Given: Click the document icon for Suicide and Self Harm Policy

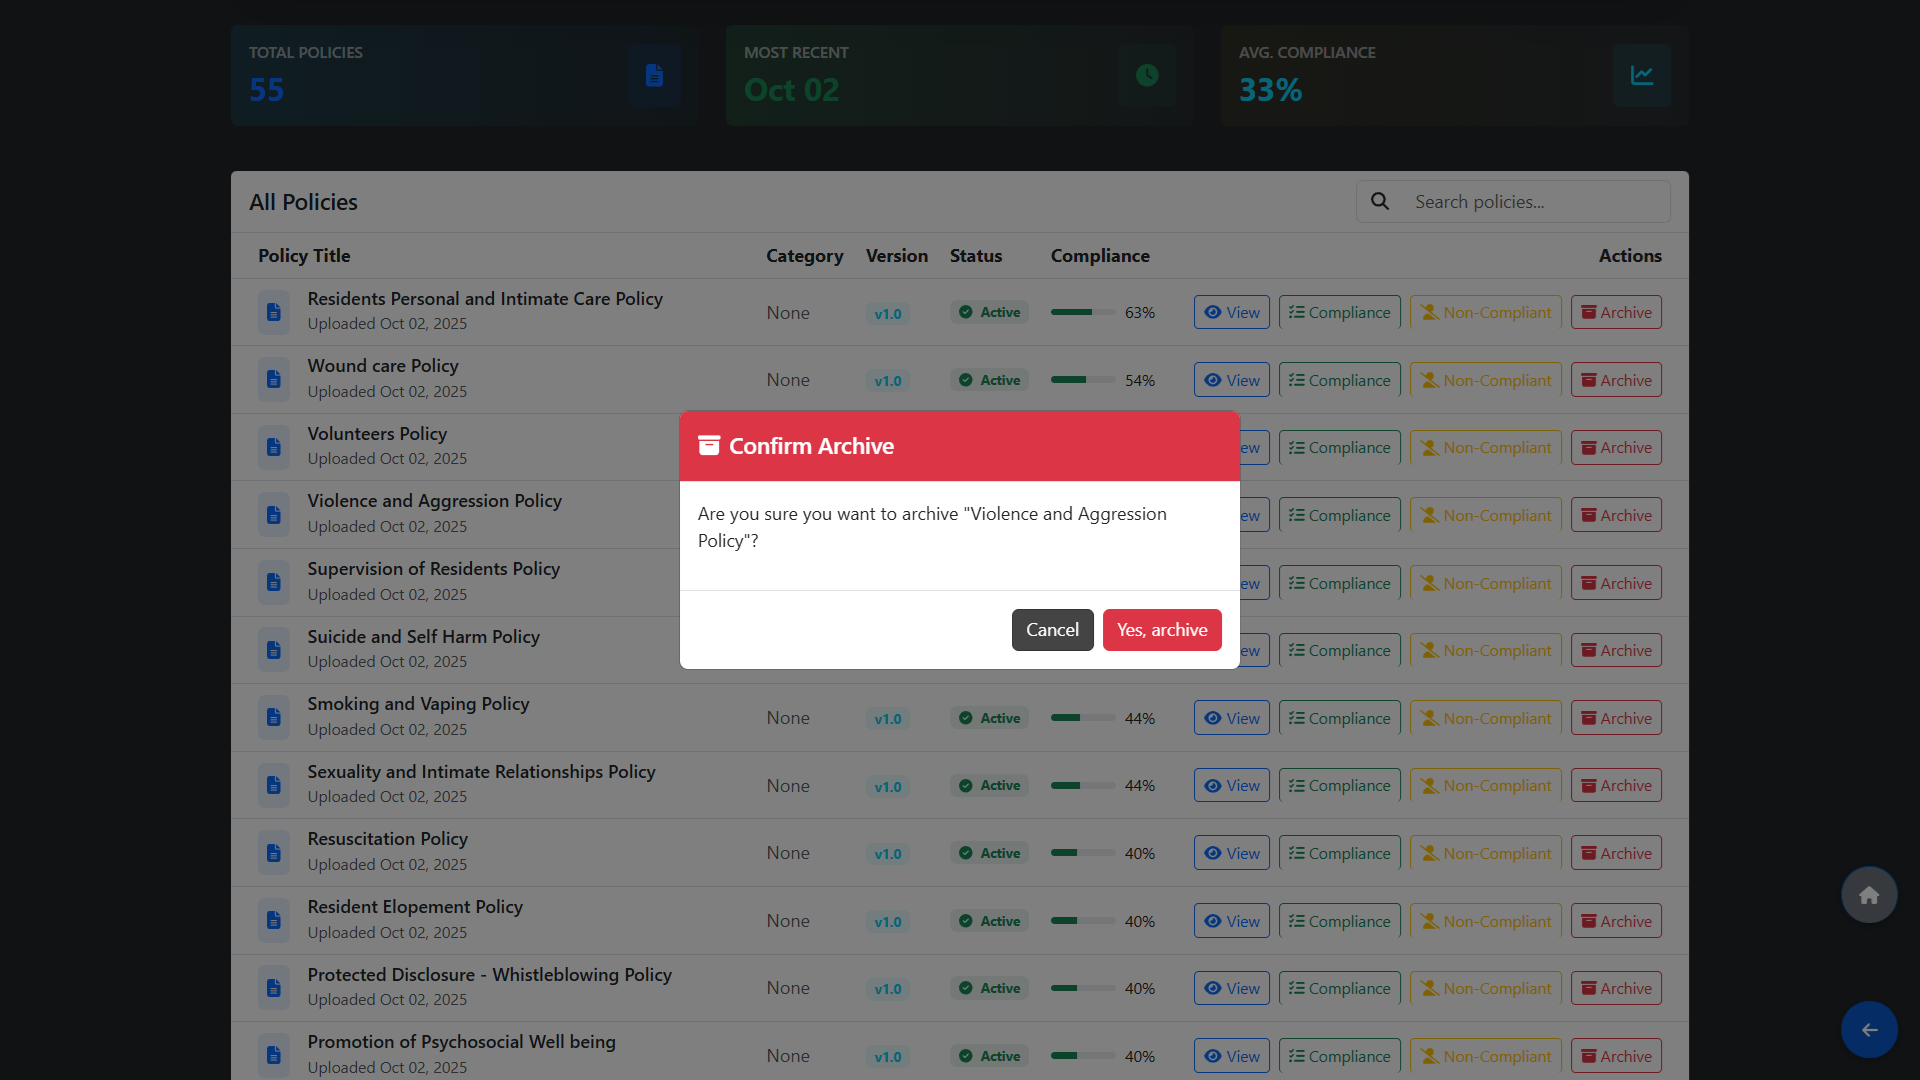Looking at the screenshot, I should [274, 650].
